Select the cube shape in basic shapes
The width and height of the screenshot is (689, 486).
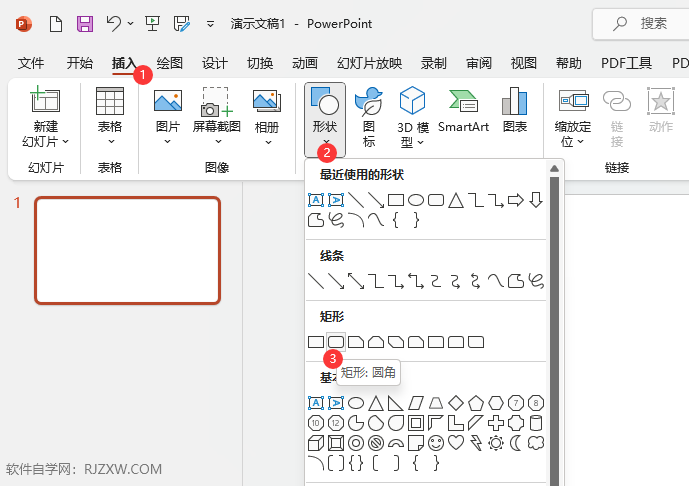(315, 443)
